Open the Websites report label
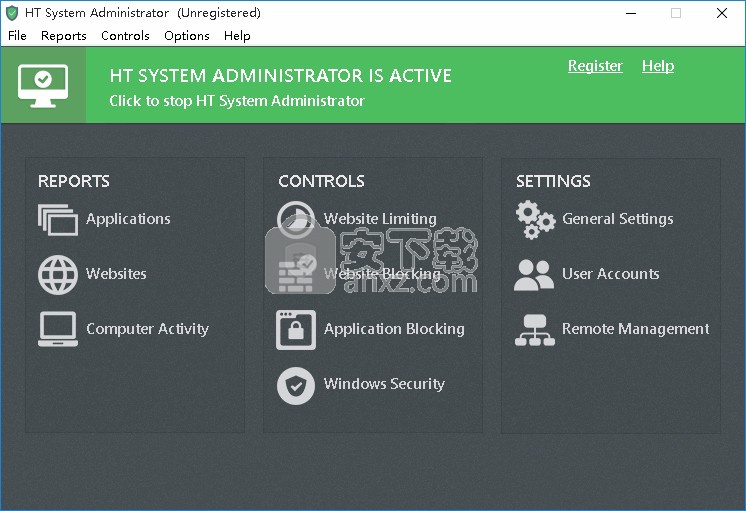Screen dimensions: 746x511 coord(116,274)
